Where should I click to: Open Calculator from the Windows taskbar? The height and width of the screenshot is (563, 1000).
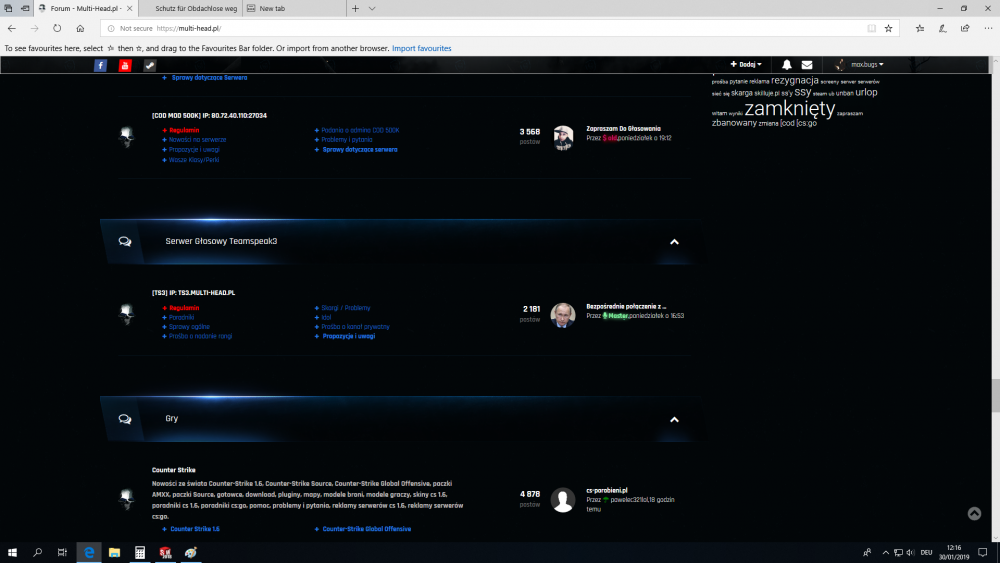(140, 552)
